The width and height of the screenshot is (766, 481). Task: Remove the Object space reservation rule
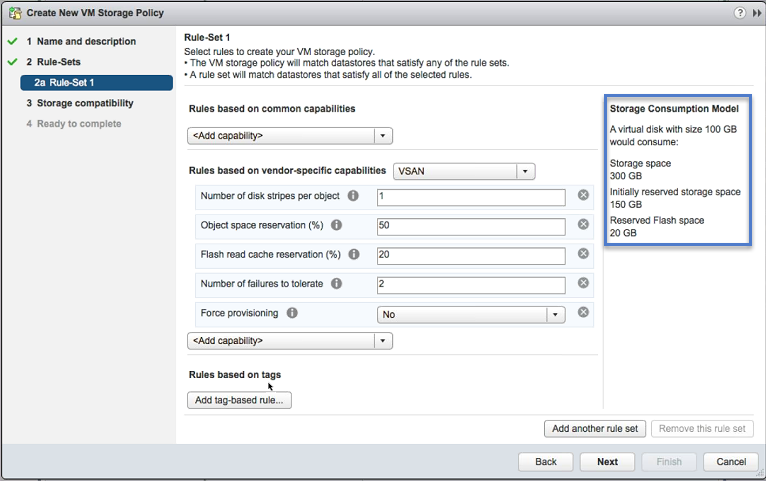coord(583,225)
